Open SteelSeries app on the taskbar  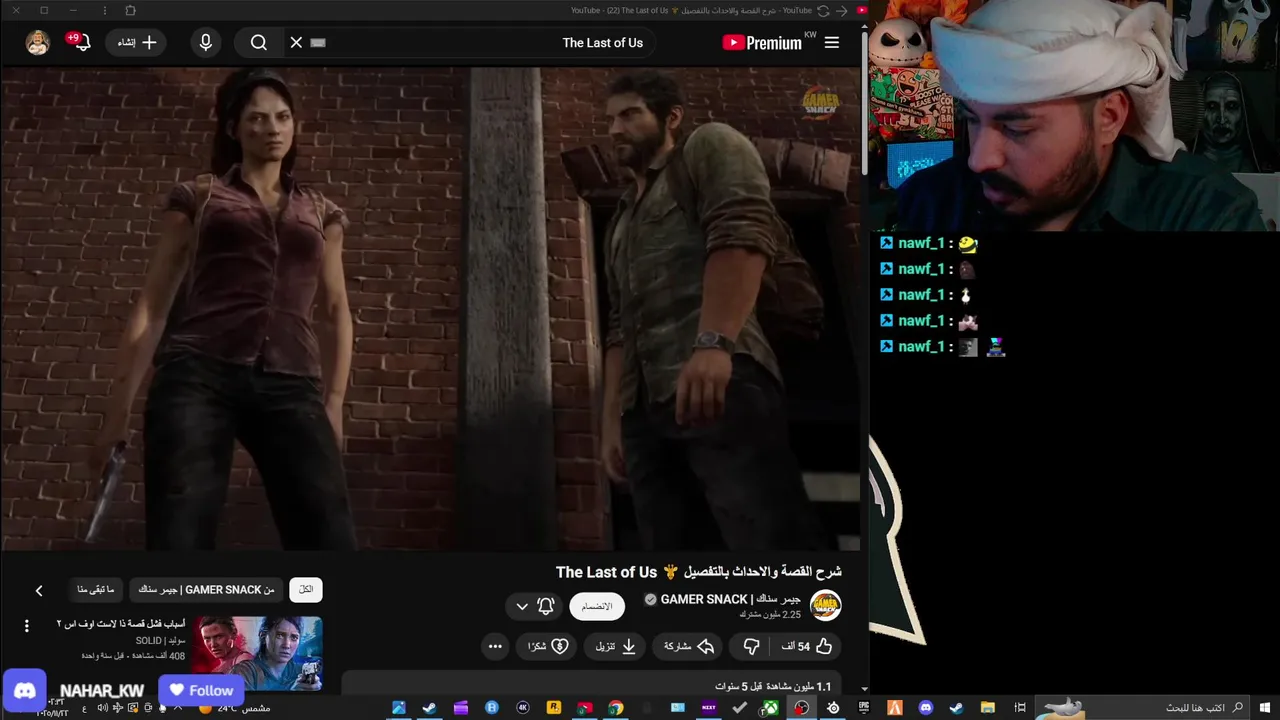(x=833, y=708)
